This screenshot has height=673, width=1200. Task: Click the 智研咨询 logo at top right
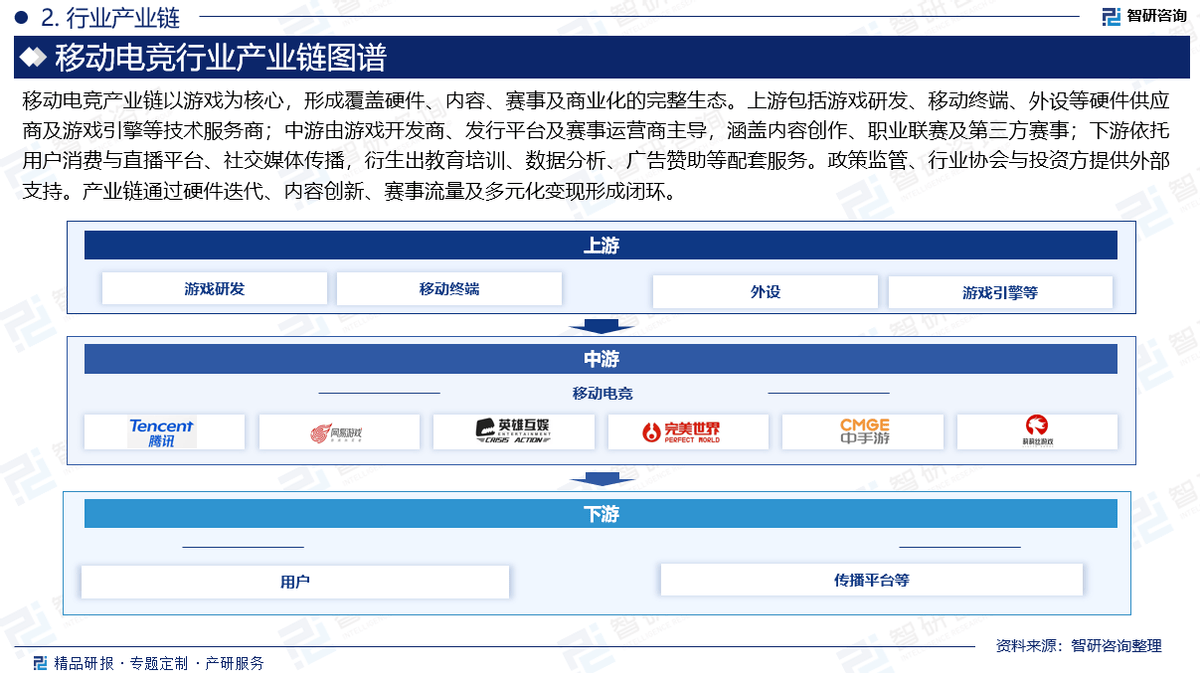[1144, 16]
